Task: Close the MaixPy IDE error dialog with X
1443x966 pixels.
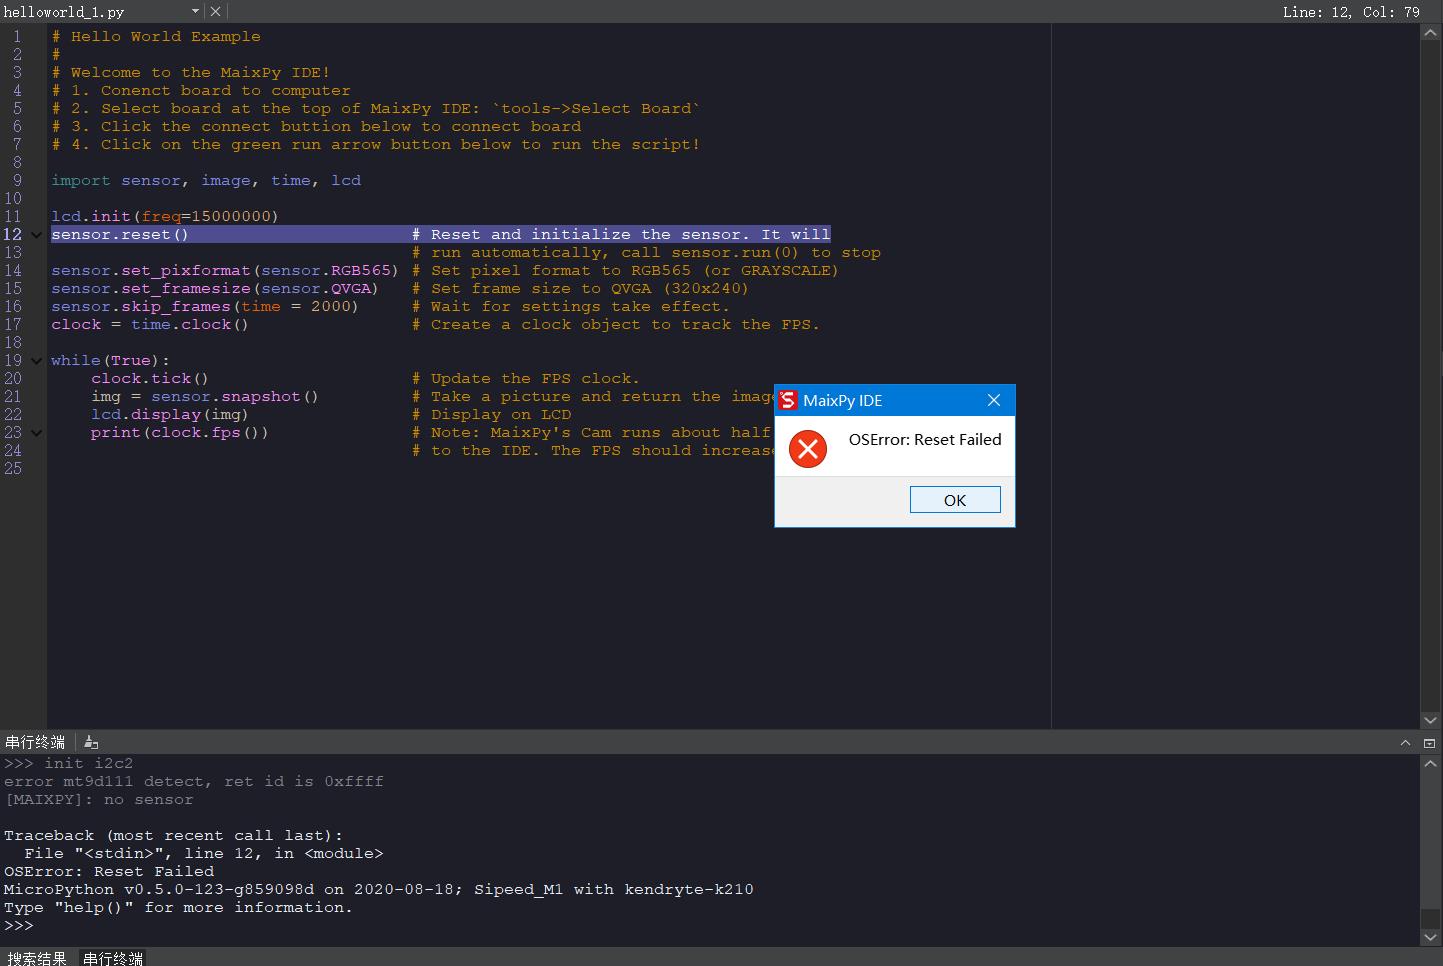Action: pos(993,400)
